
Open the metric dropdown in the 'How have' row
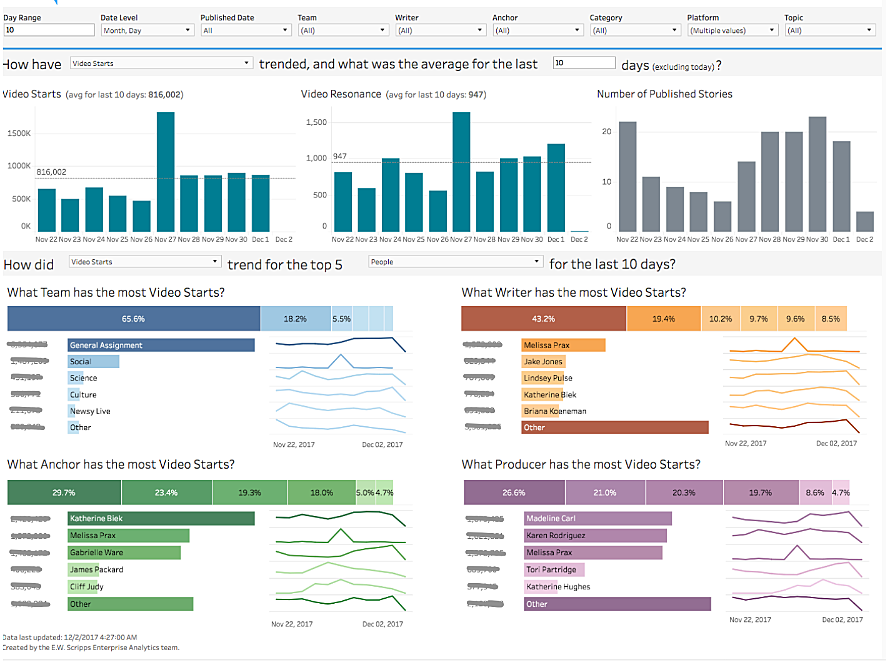(x=161, y=64)
